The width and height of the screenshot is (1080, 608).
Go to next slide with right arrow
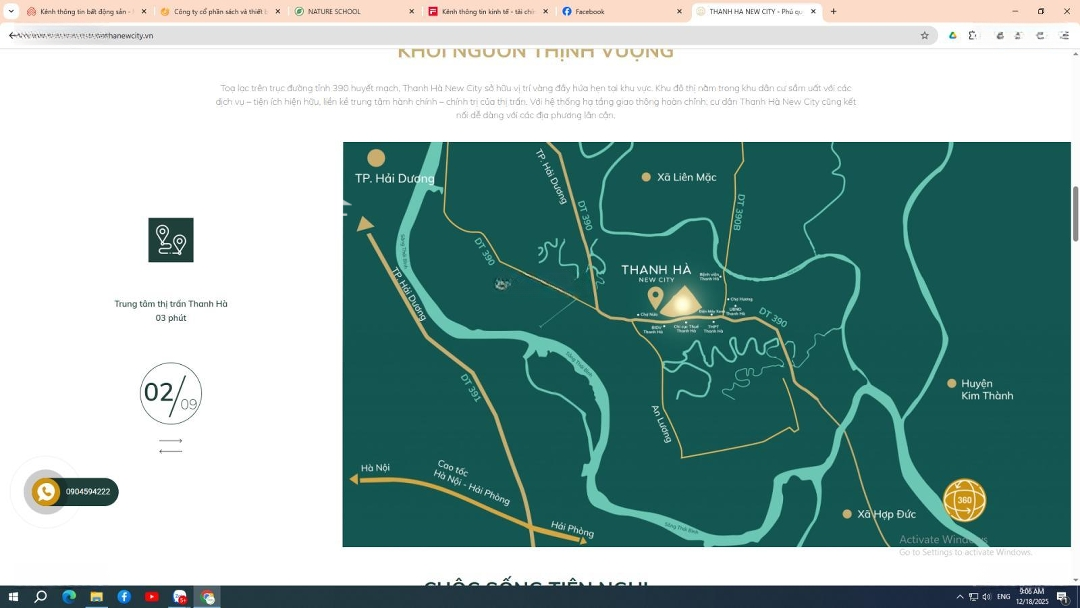tap(171, 440)
